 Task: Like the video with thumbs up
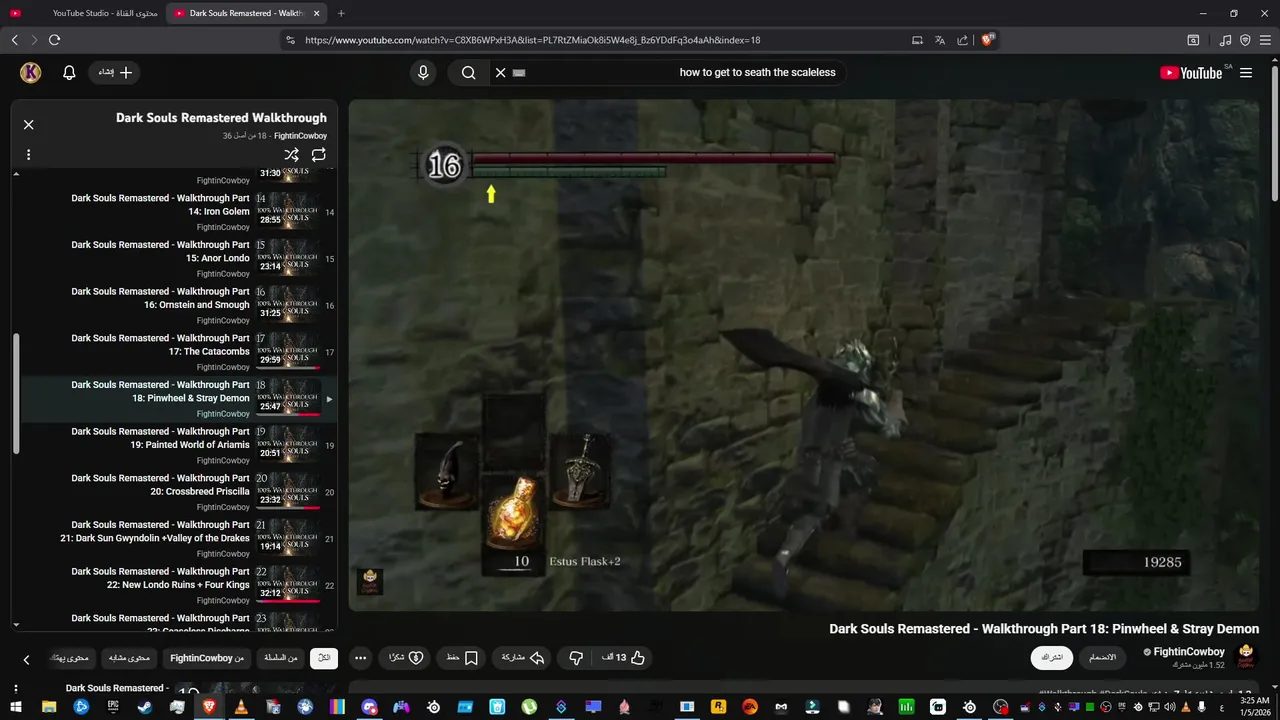(623, 658)
